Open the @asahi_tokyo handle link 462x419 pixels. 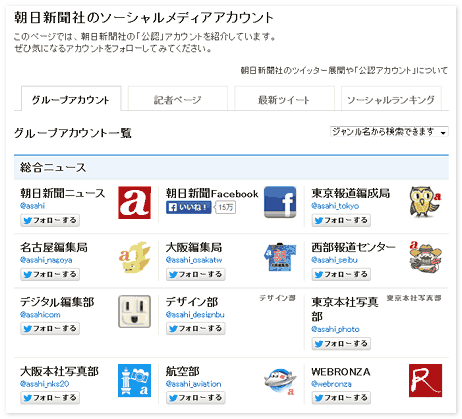(x=335, y=206)
